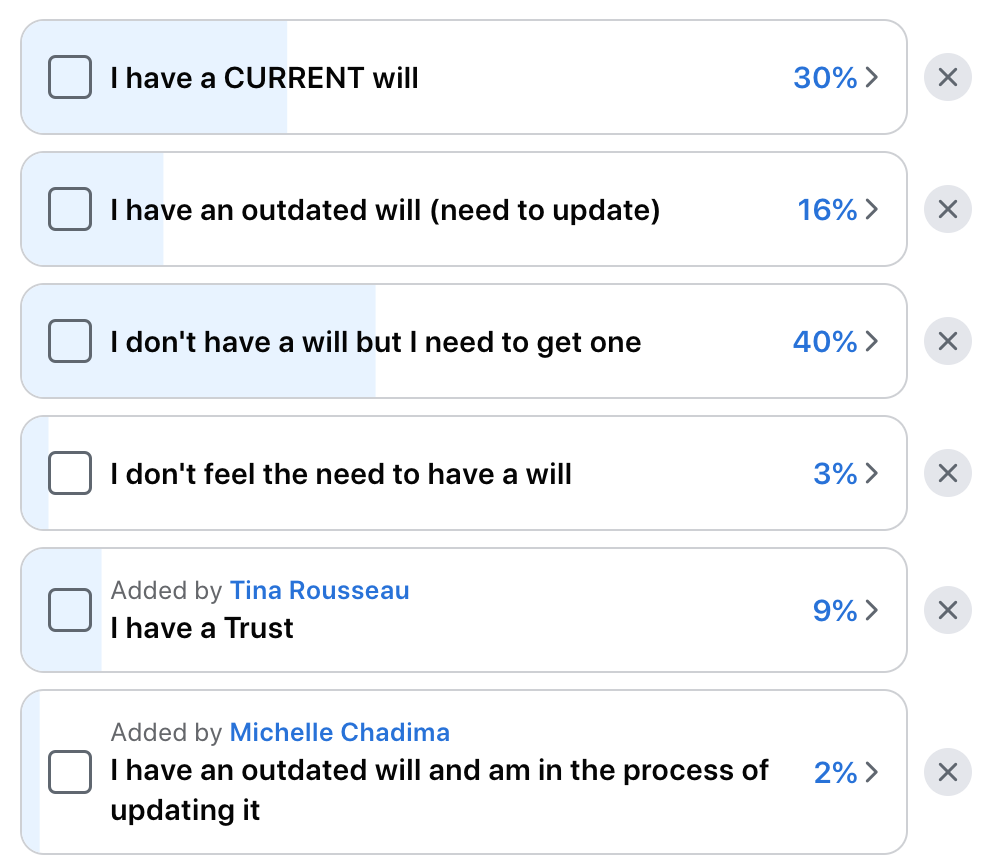Open the 3% voter list chevron

point(872,473)
